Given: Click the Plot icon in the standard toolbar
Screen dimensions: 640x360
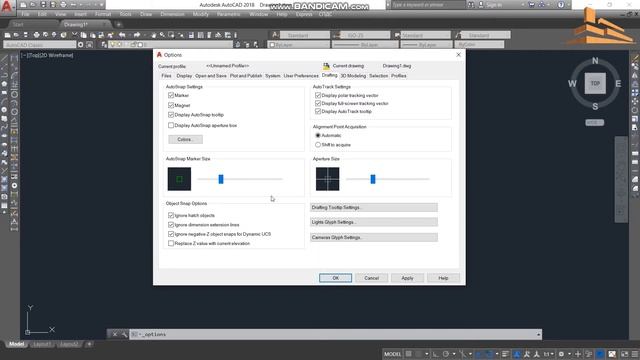Looking at the screenshot, I should click(36, 35).
